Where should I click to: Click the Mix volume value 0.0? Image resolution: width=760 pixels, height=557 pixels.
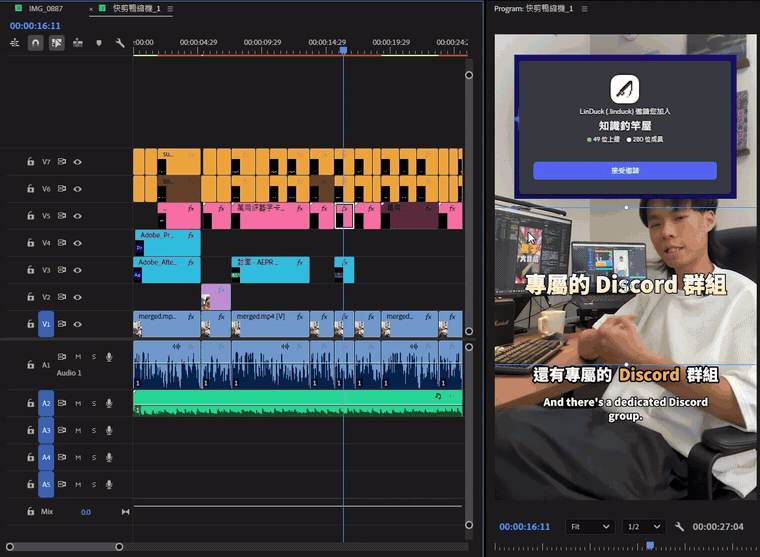coord(85,512)
